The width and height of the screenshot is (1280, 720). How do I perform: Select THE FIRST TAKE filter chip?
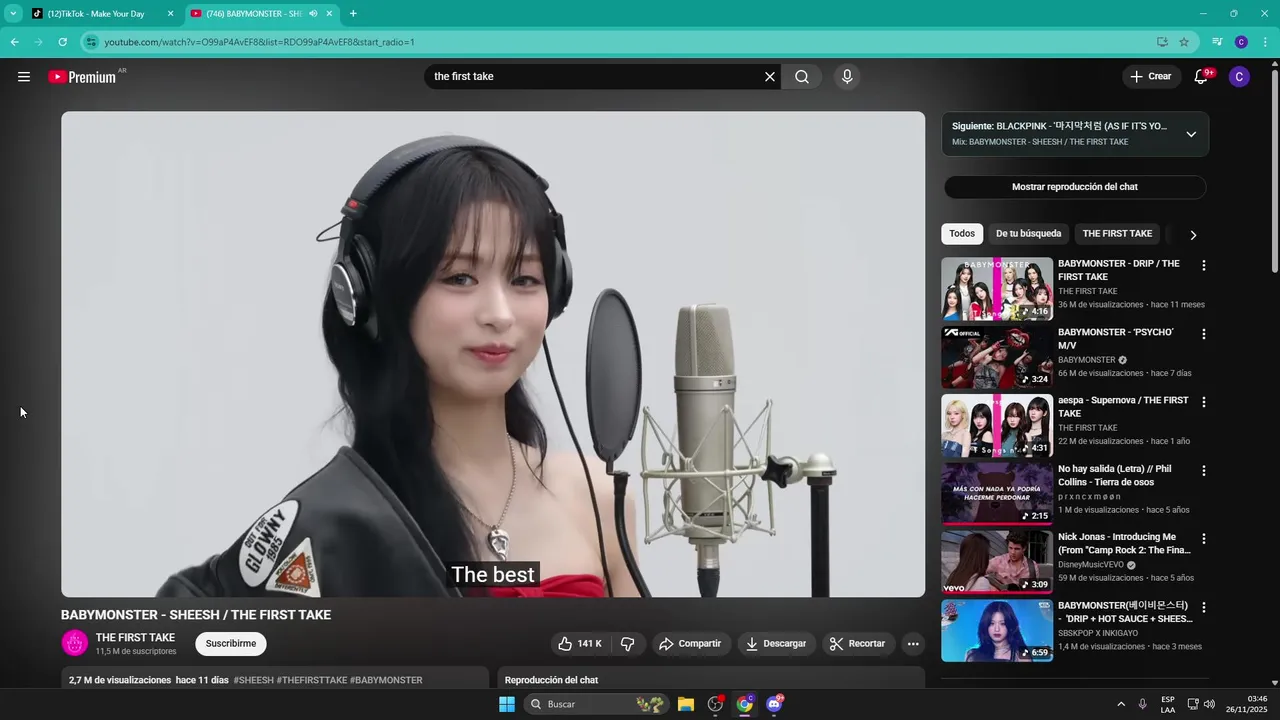pyautogui.click(x=1117, y=234)
